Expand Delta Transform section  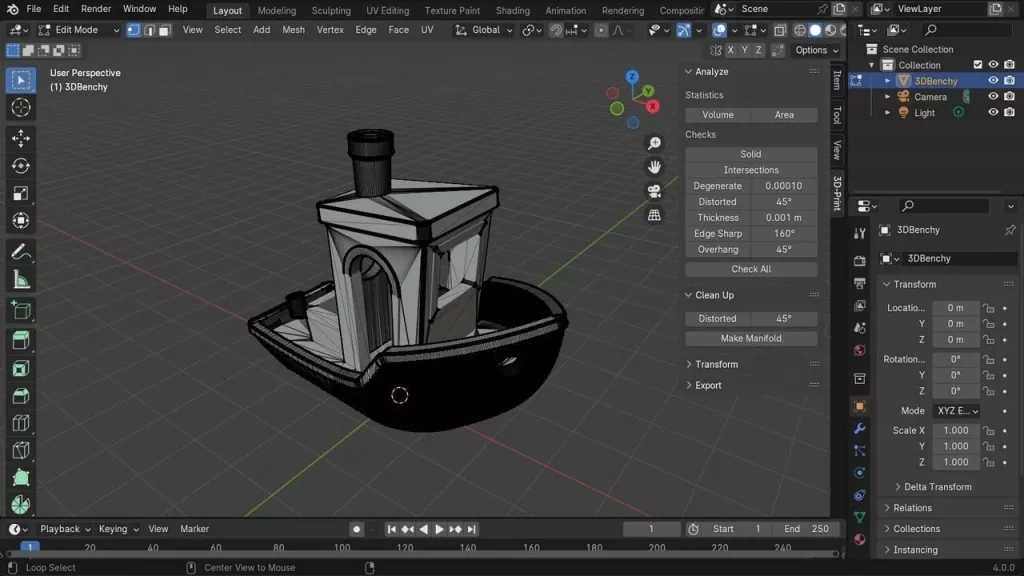pyautogui.click(x=937, y=487)
